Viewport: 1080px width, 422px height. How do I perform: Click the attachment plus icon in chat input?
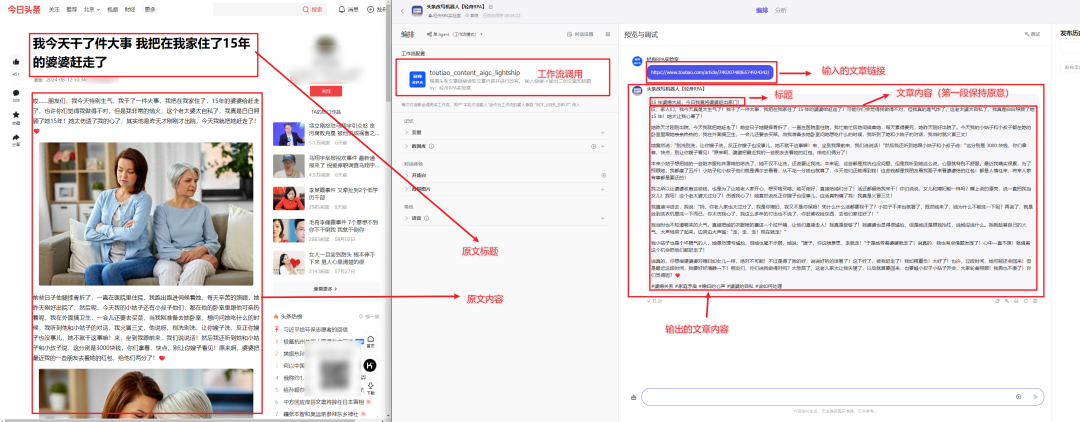[1018, 397]
